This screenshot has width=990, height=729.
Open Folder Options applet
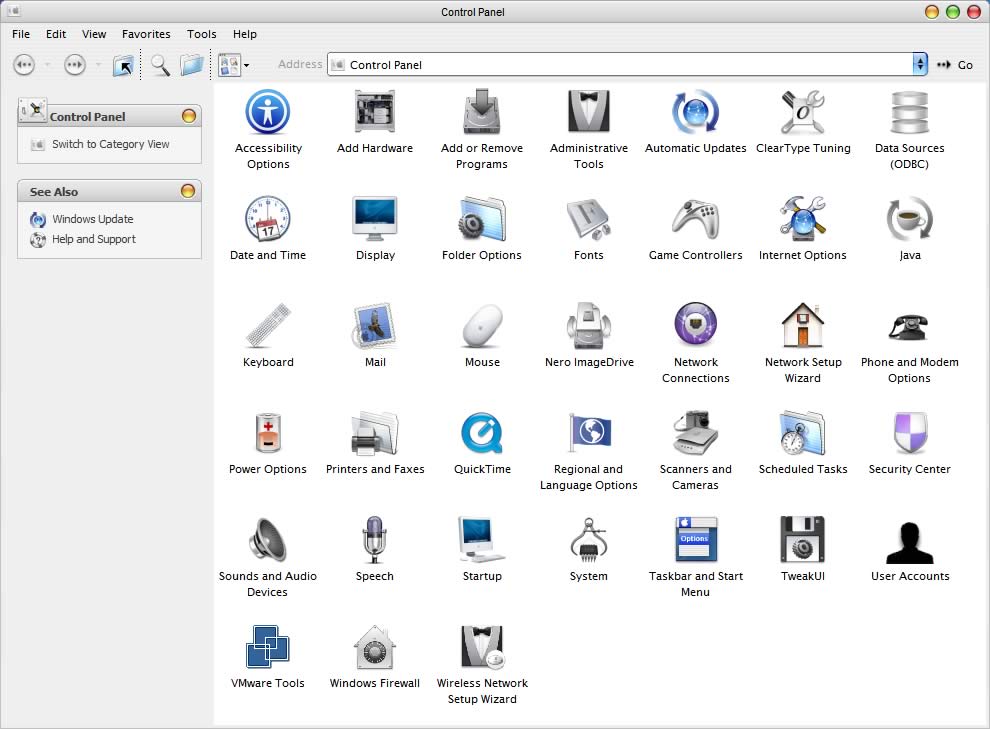pos(482,219)
